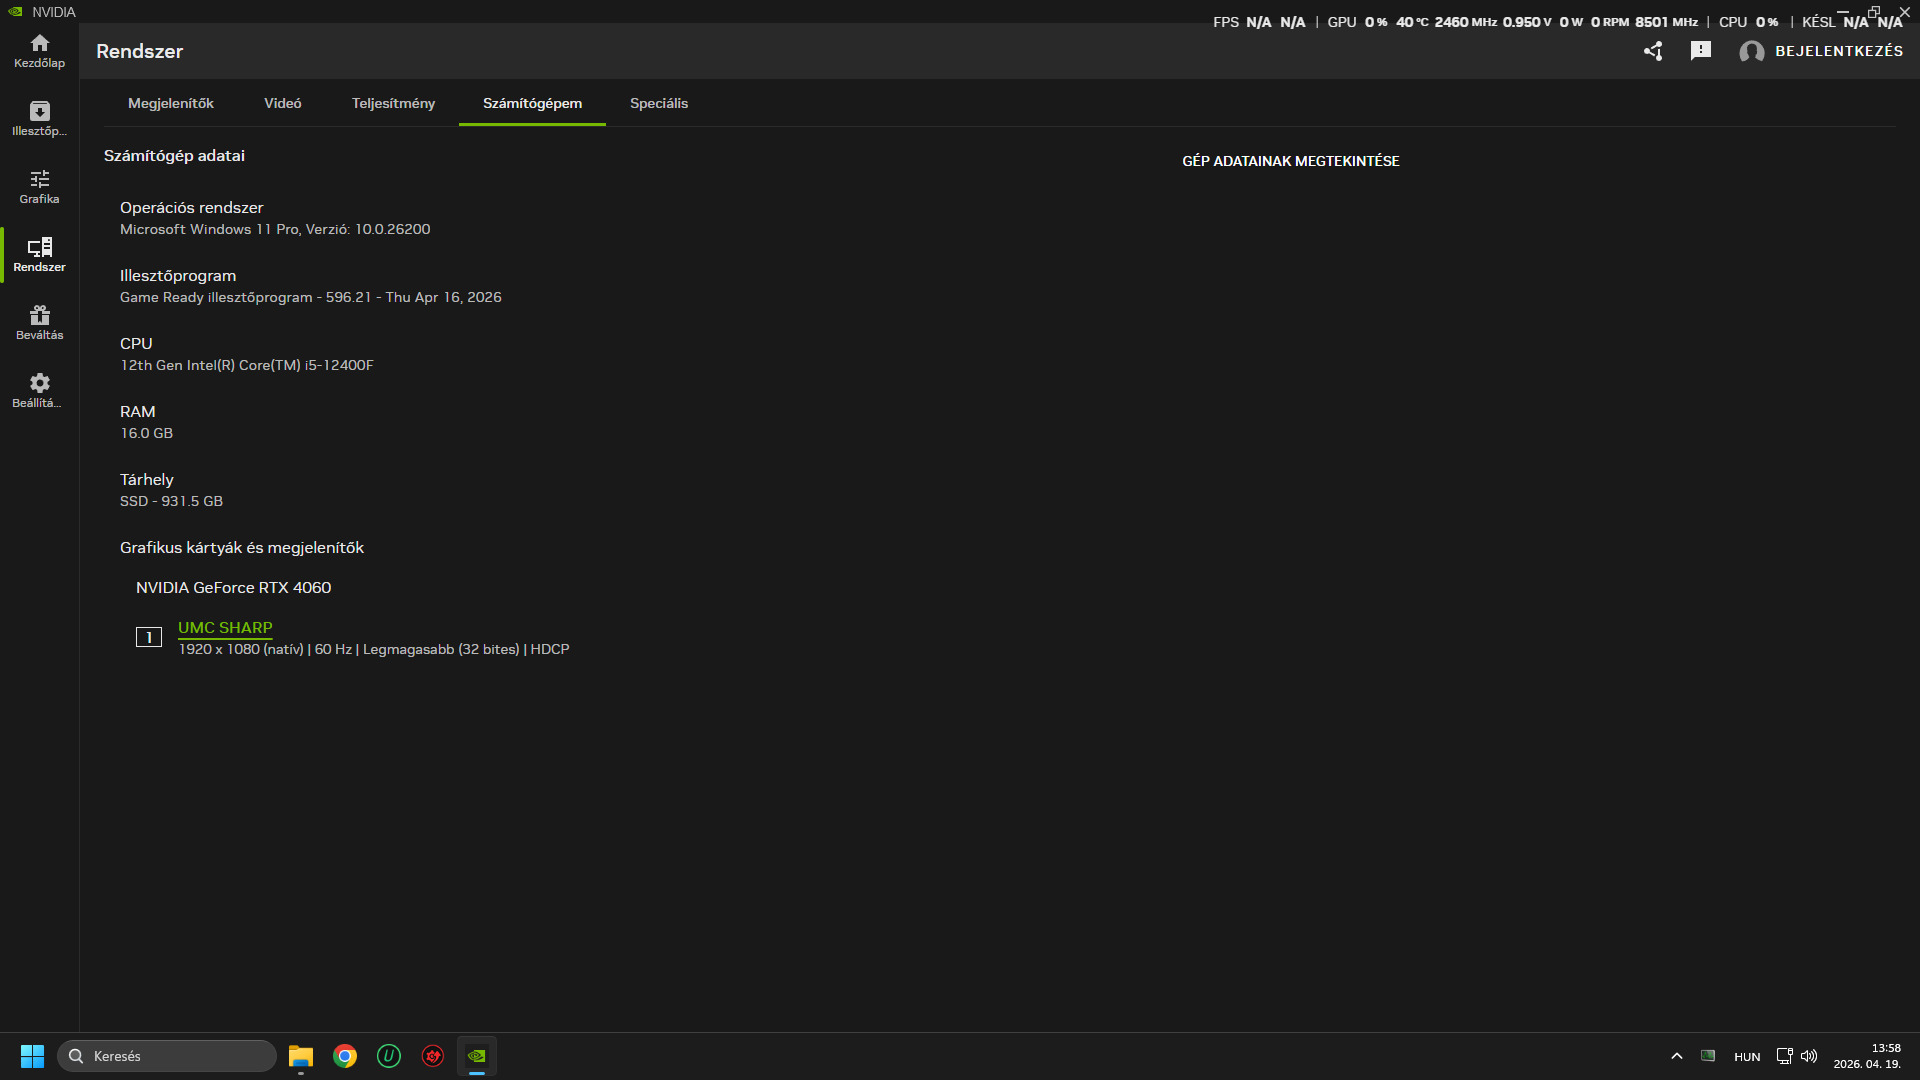
Task: Expand the hidden system tray icons
Action: (x=1677, y=1056)
